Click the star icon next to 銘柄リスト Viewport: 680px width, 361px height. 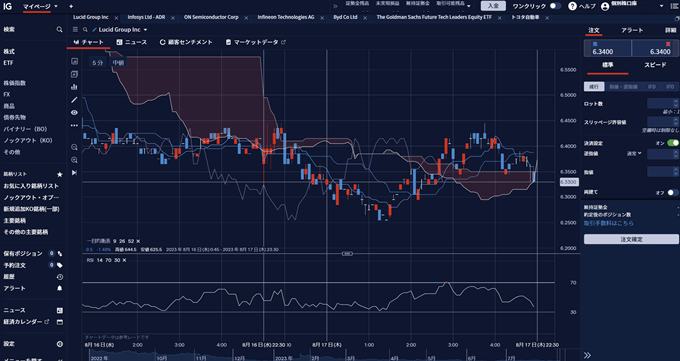coord(60,174)
